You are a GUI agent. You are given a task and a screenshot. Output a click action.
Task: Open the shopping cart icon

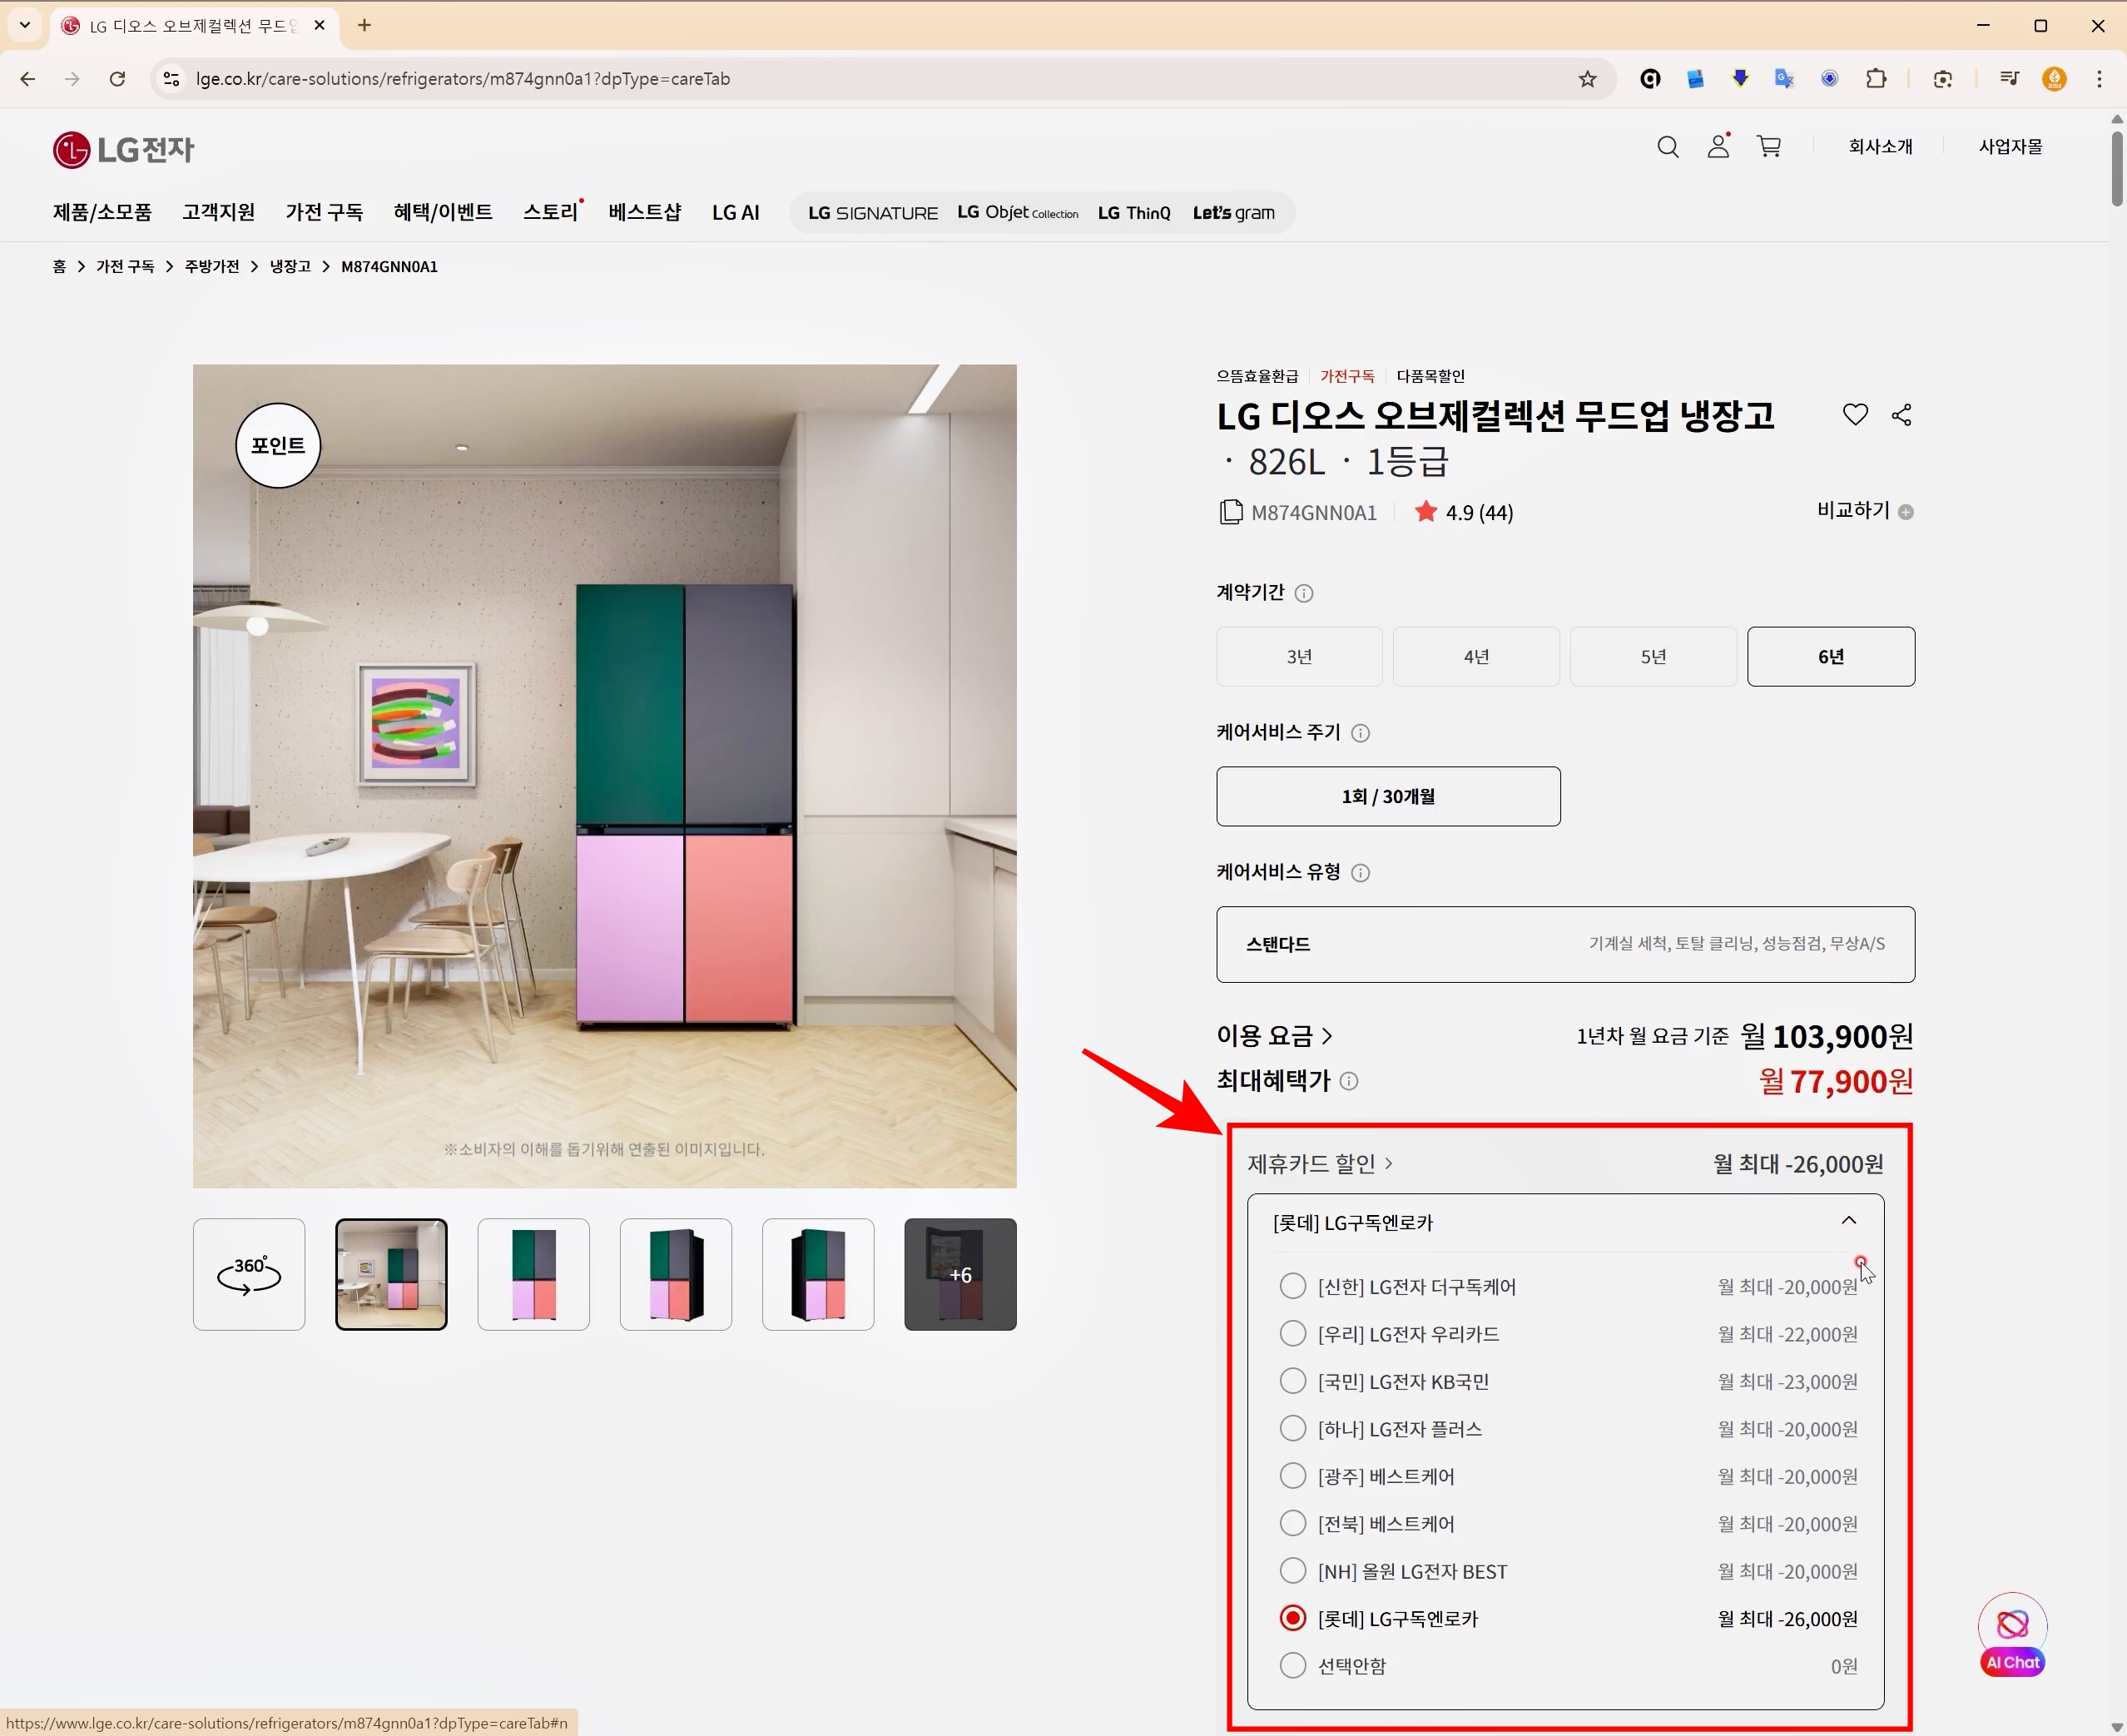pos(1769,147)
